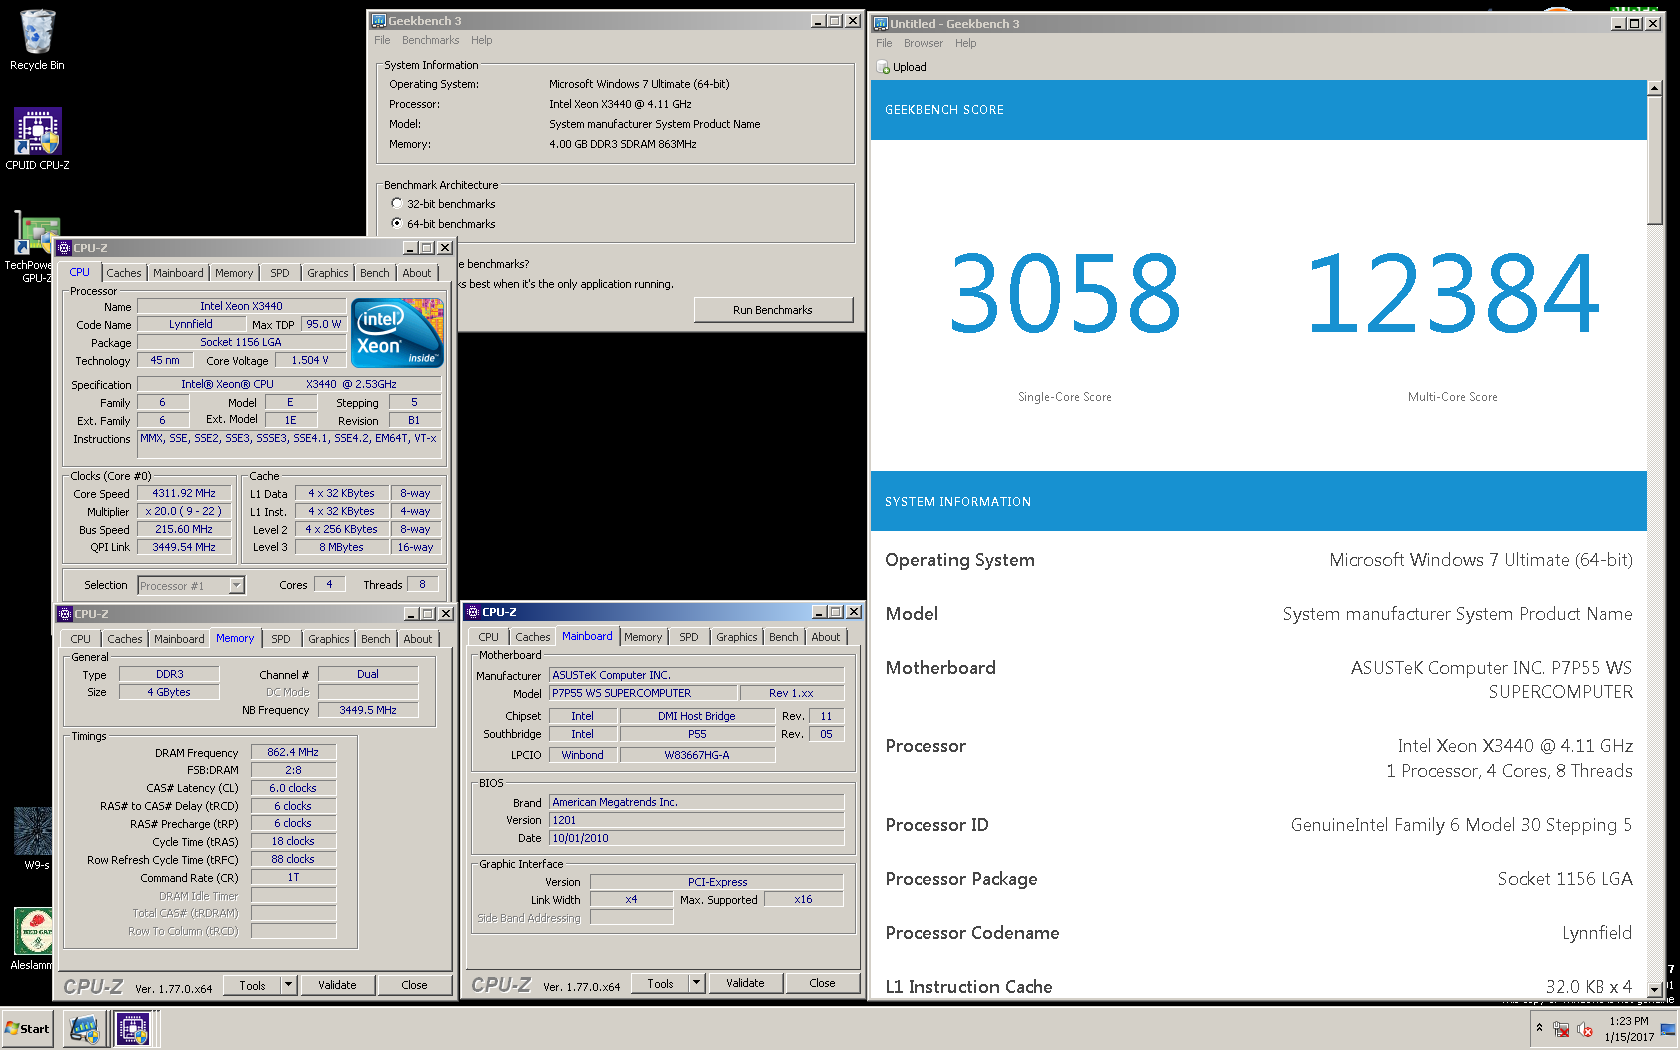Click Processor Codename value Lynnfield in results
The height and width of the screenshot is (1050, 1680).
[1597, 933]
